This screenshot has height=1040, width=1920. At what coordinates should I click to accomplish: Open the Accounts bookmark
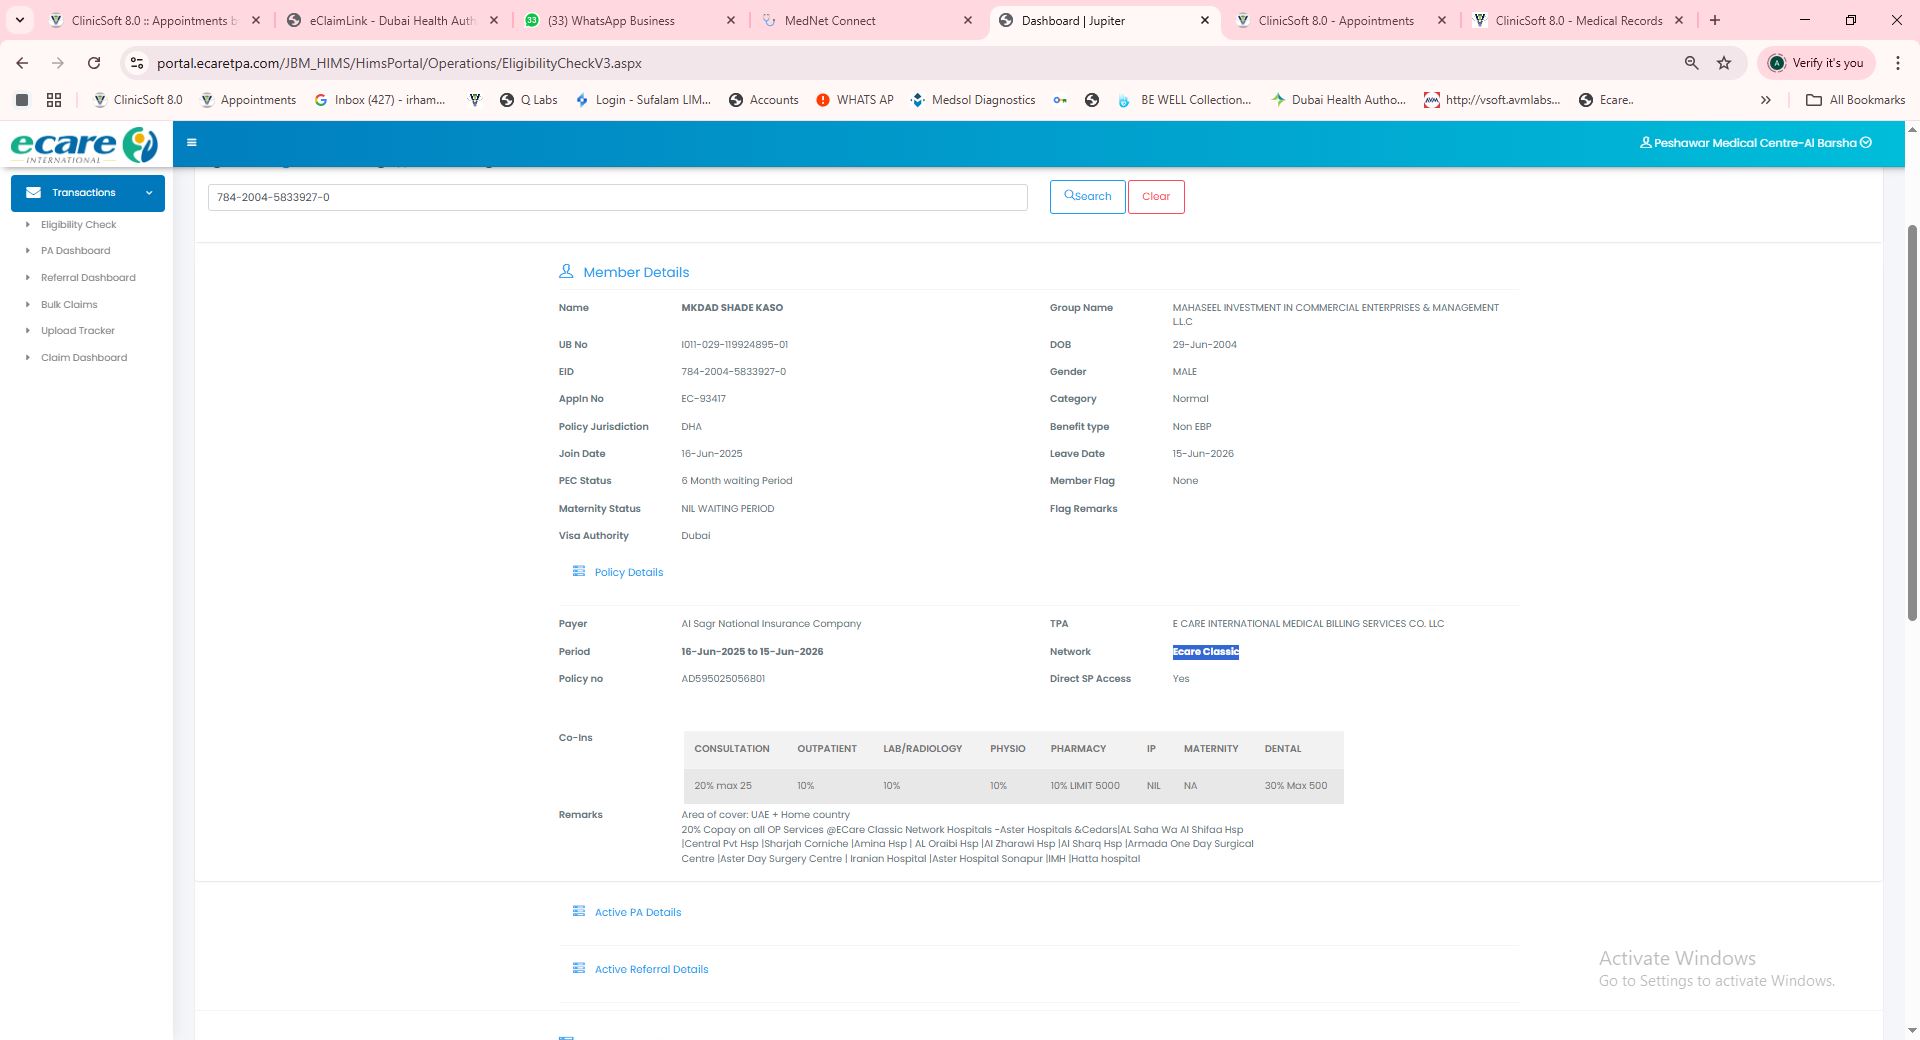(x=763, y=100)
